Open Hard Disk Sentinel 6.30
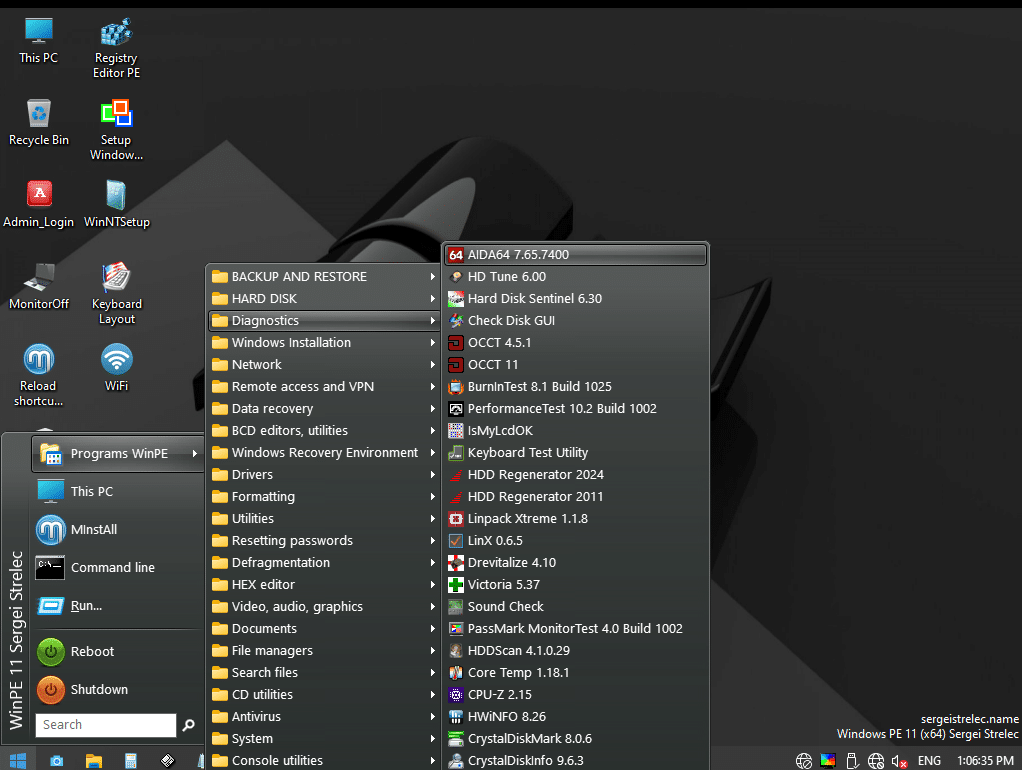The width and height of the screenshot is (1022, 770). pos(576,299)
